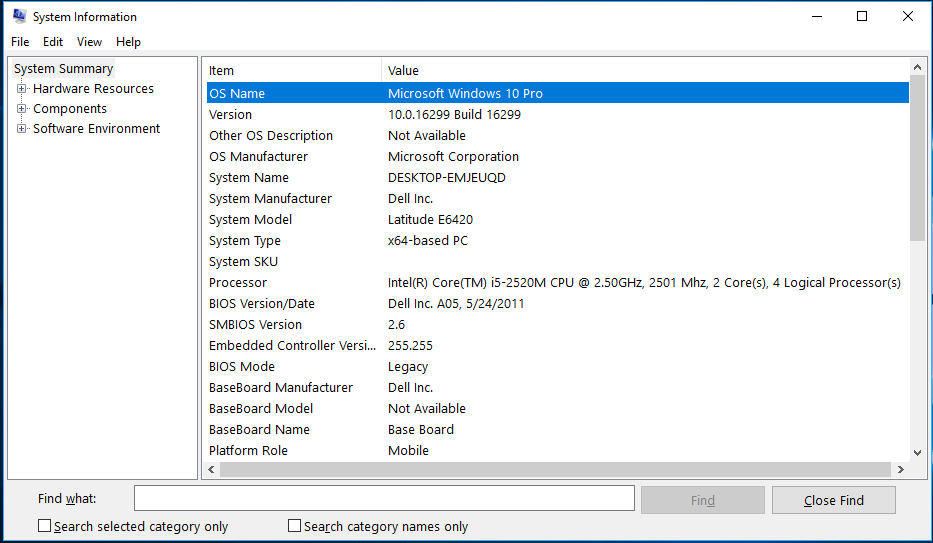Image resolution: width=933 pixels, height=543 pixels.
Task: Minimize the System Information window
Action: (816, 17)
